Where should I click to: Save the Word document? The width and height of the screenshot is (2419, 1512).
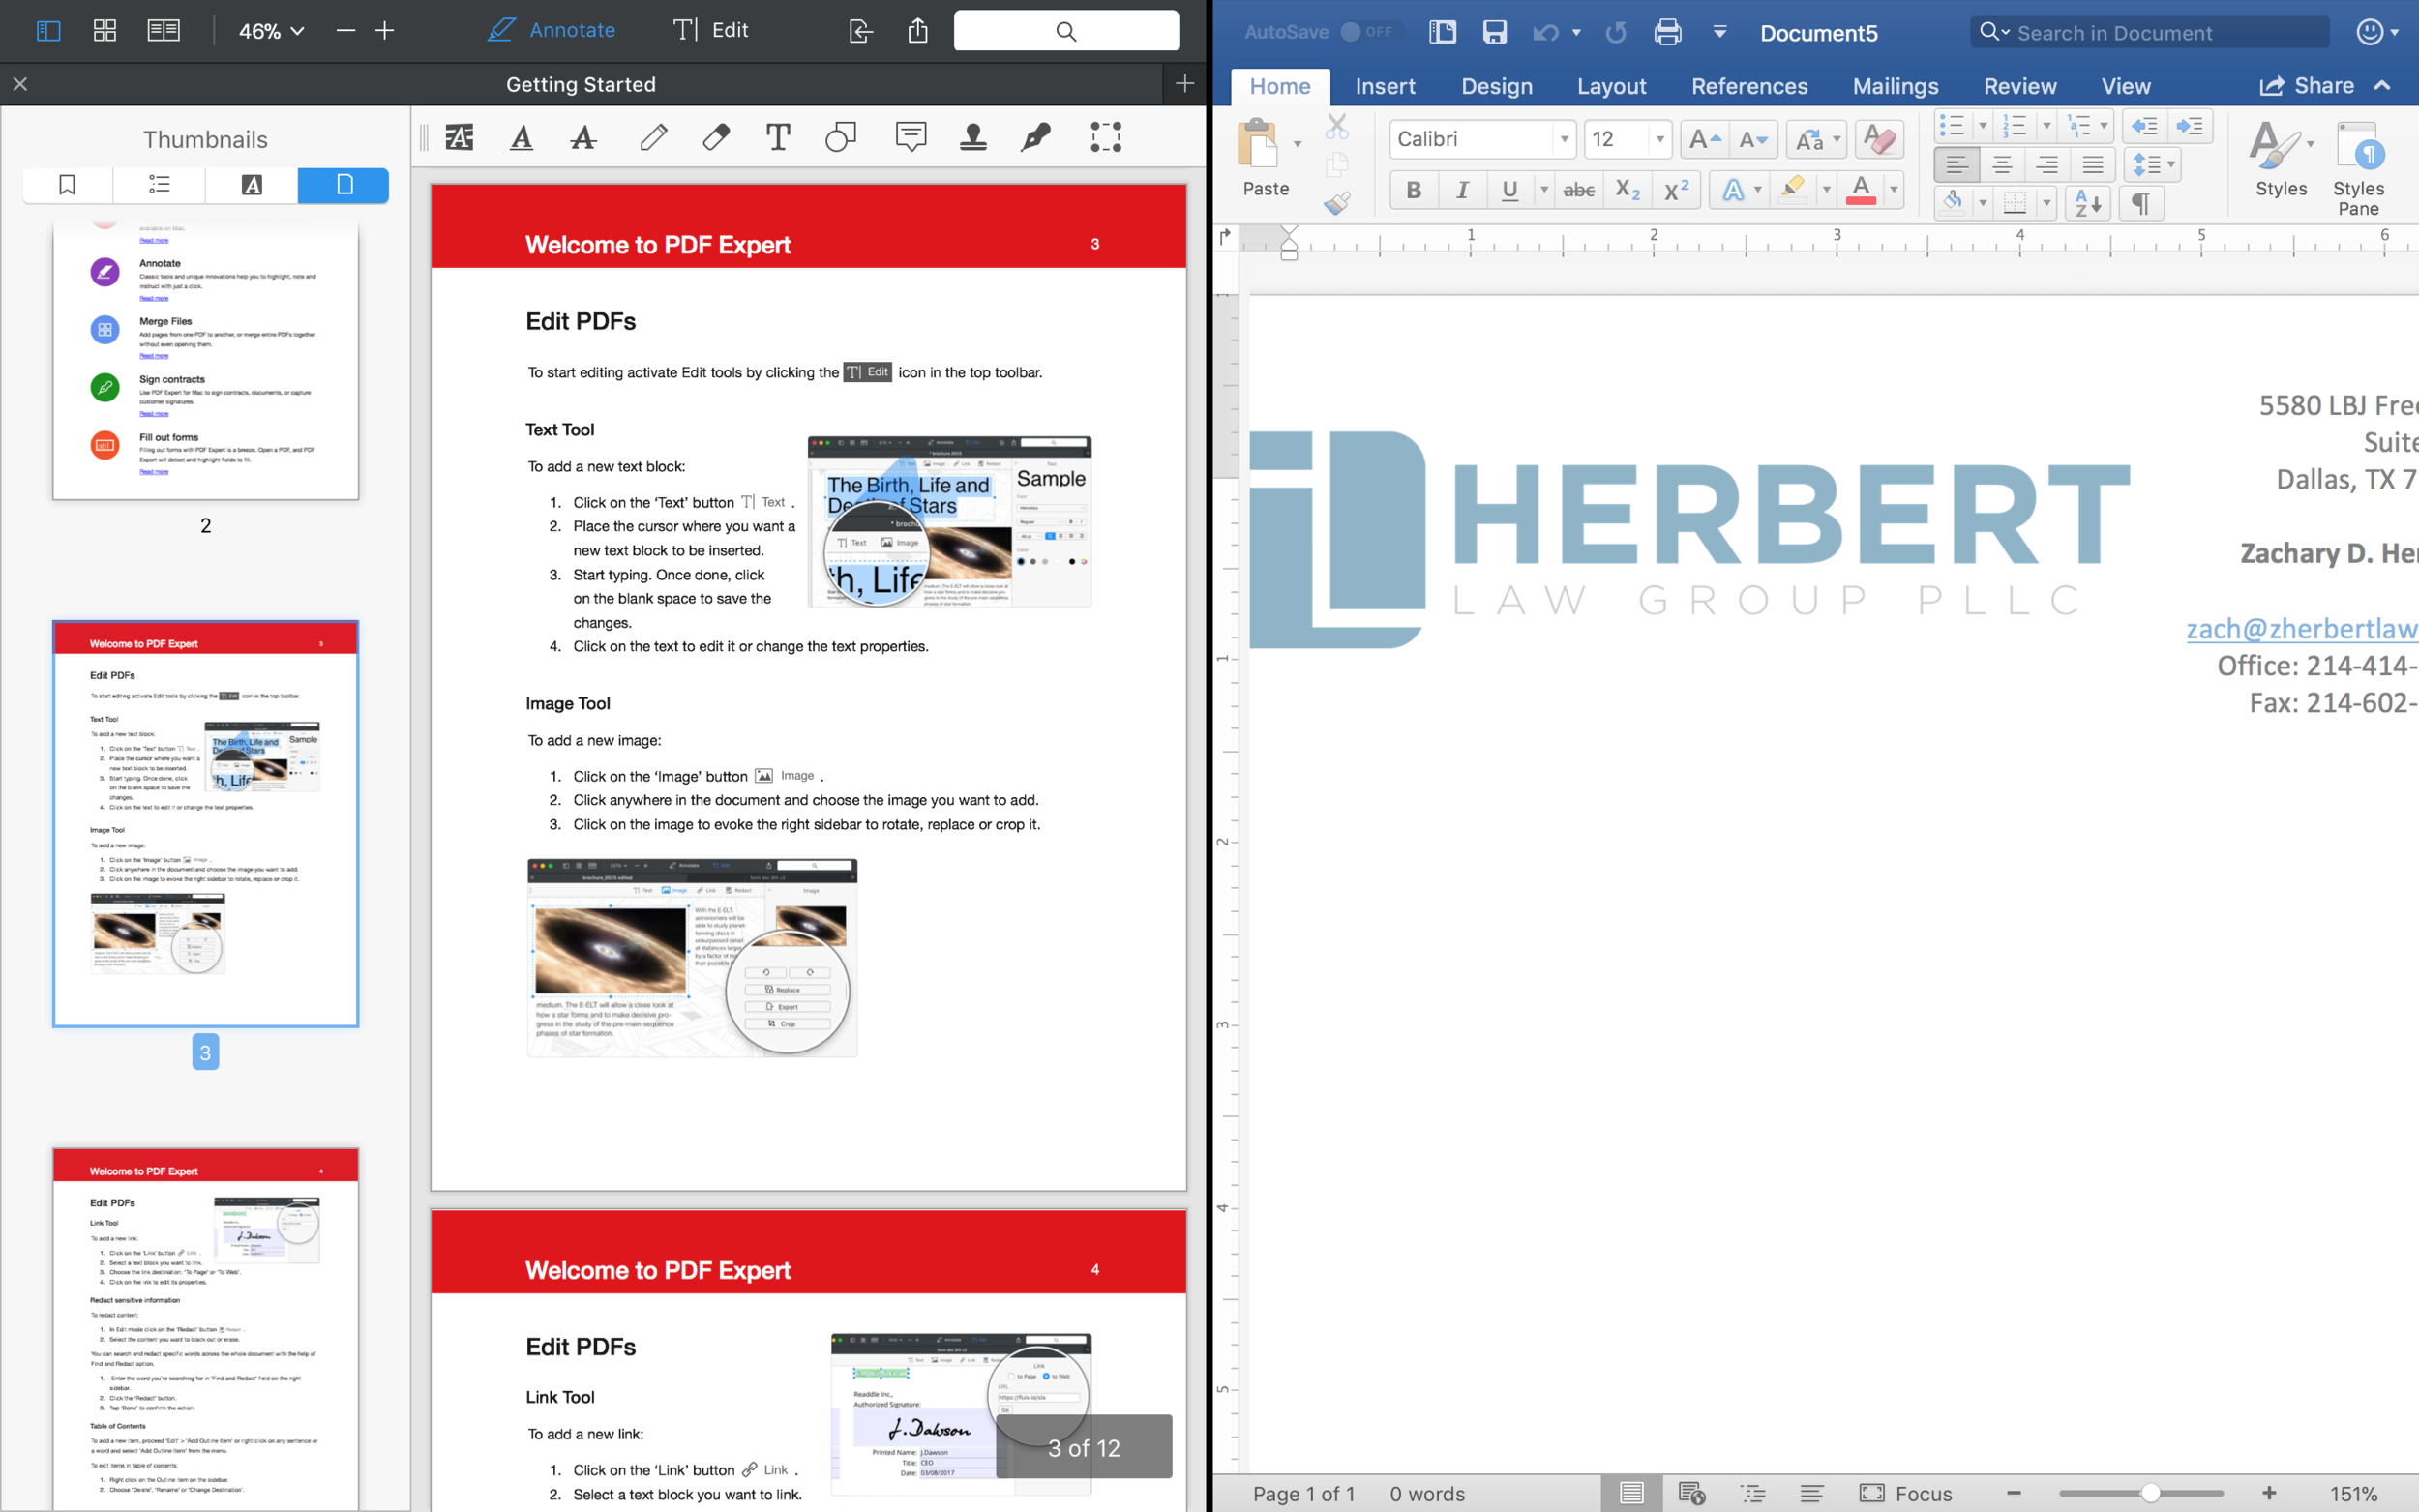click(1494, 32)
